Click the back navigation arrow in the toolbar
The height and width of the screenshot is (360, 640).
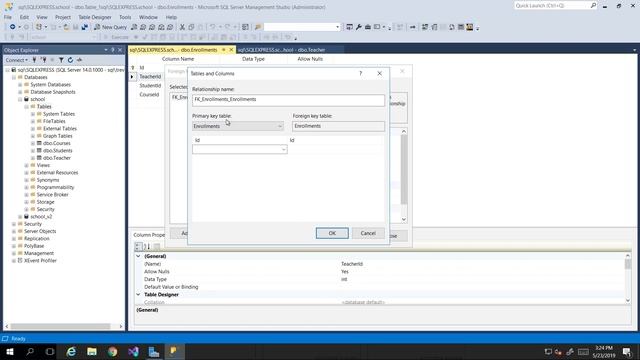[13, 27]
